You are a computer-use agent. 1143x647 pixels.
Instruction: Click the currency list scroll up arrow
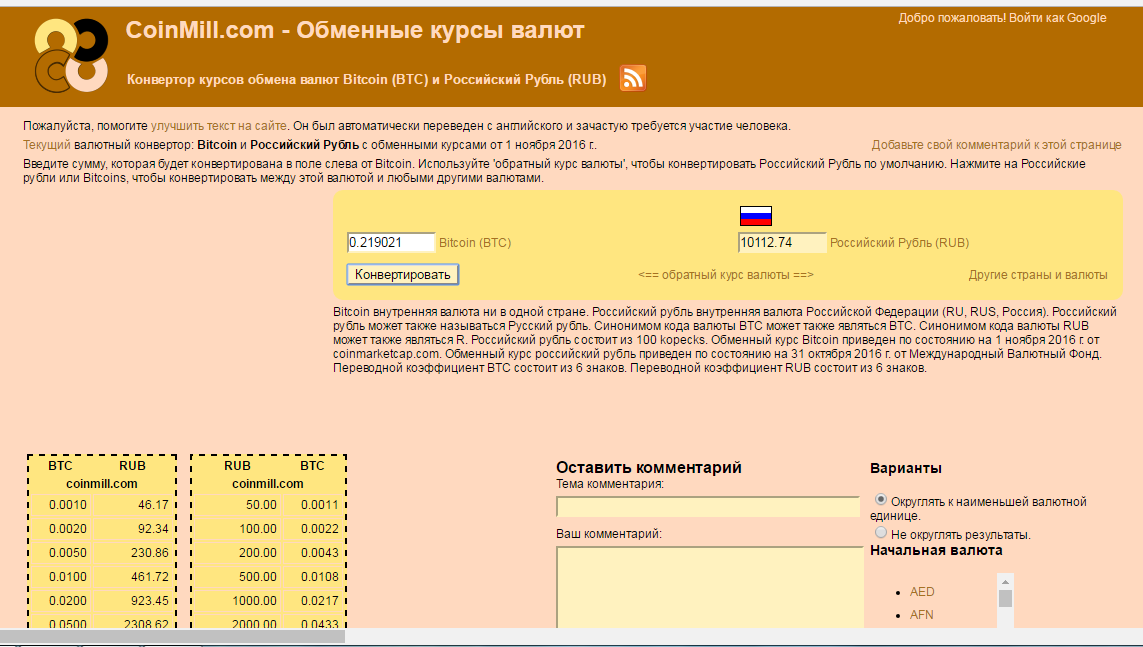coord(1005,581)
